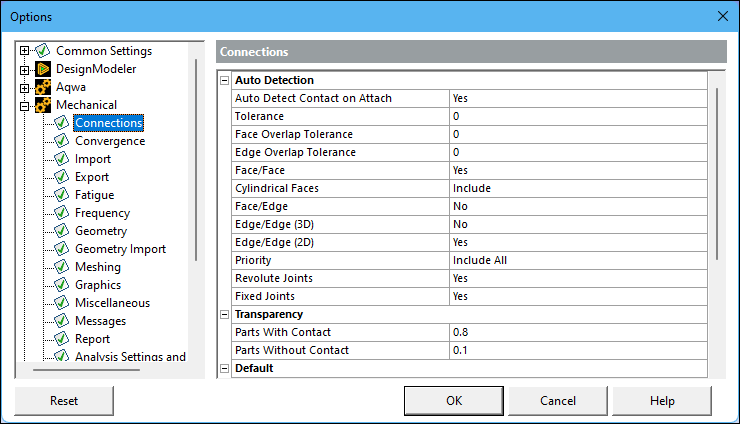
Task: Click the DesignModeler icon in tree
Action: pyautogui.click(x=43, y=69)
